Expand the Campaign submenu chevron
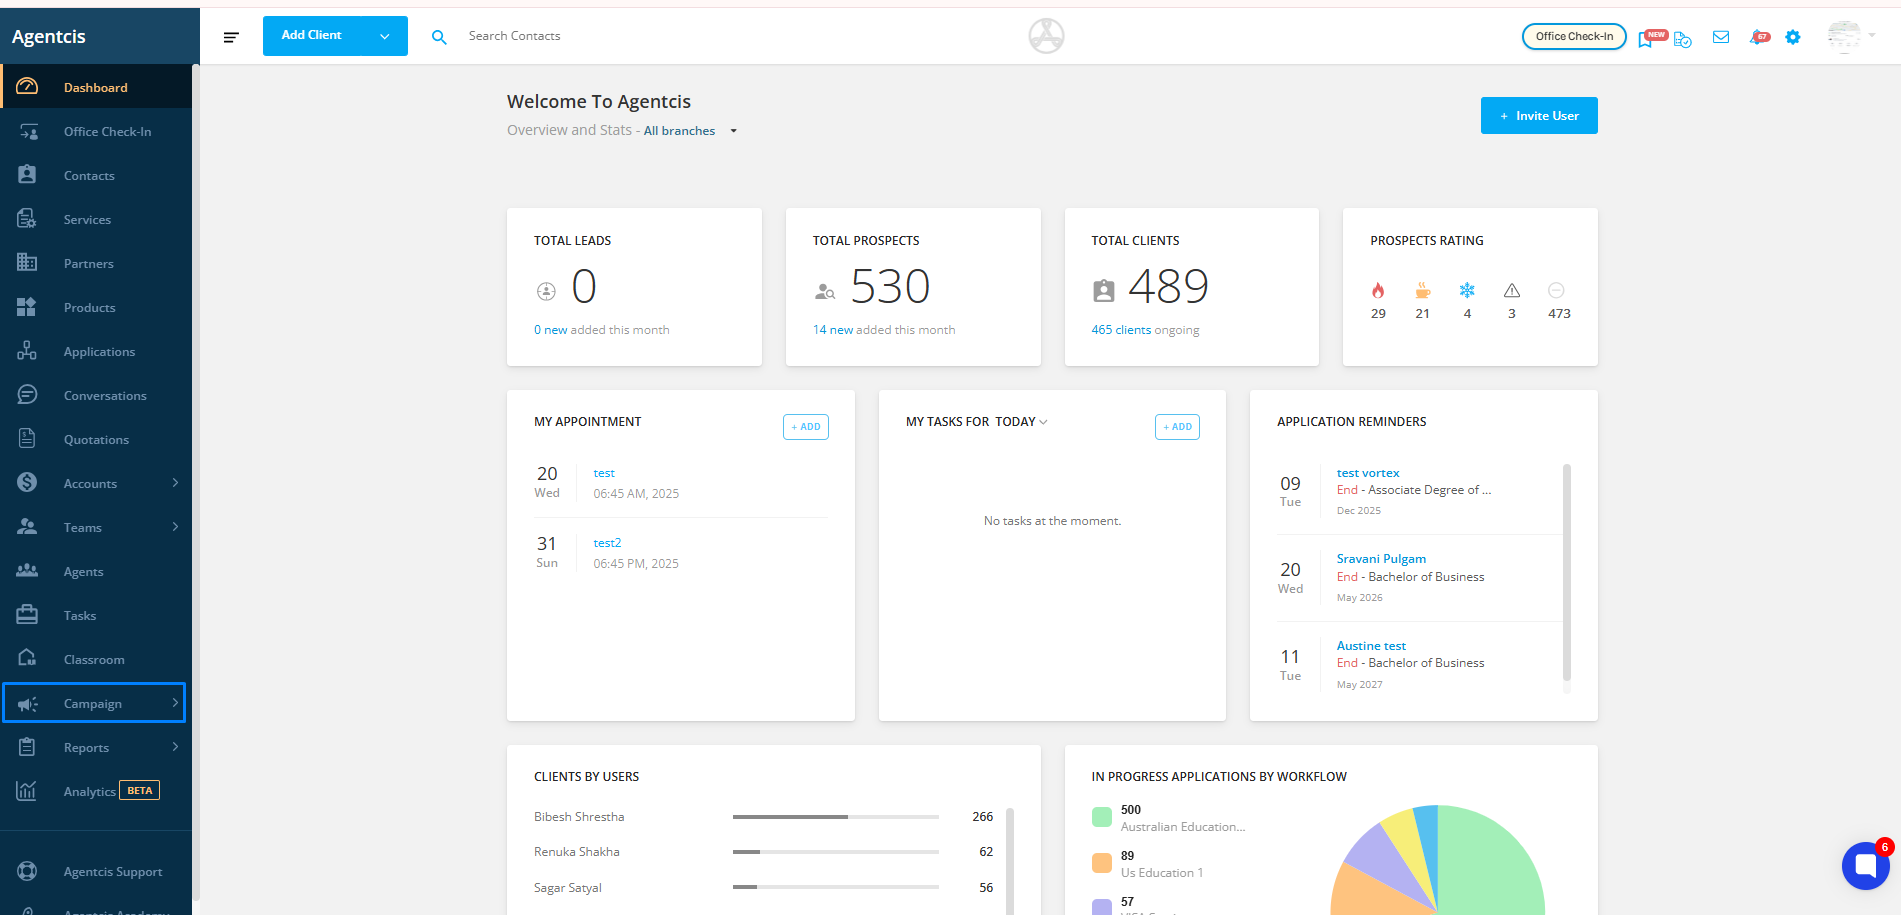 (175, 703)
